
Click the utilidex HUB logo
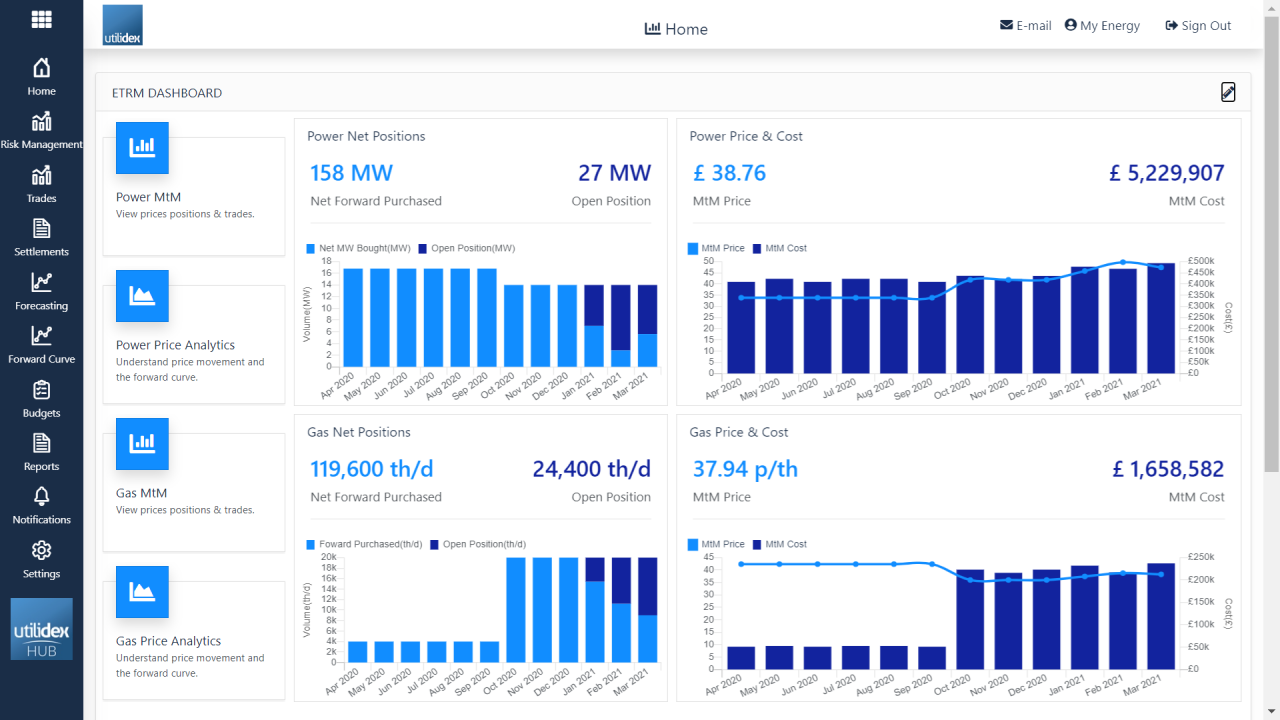(41, 628)
